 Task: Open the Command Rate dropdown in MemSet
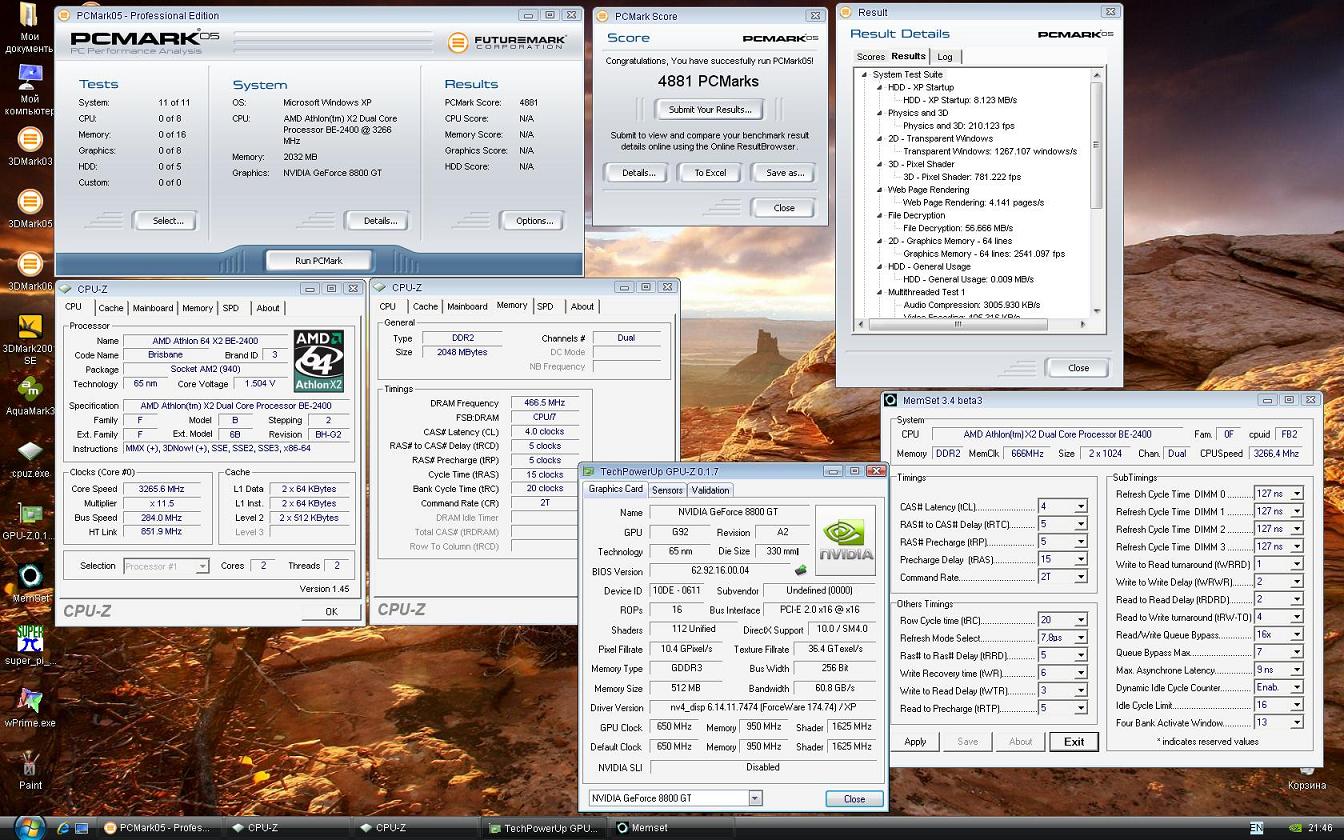1080,577
